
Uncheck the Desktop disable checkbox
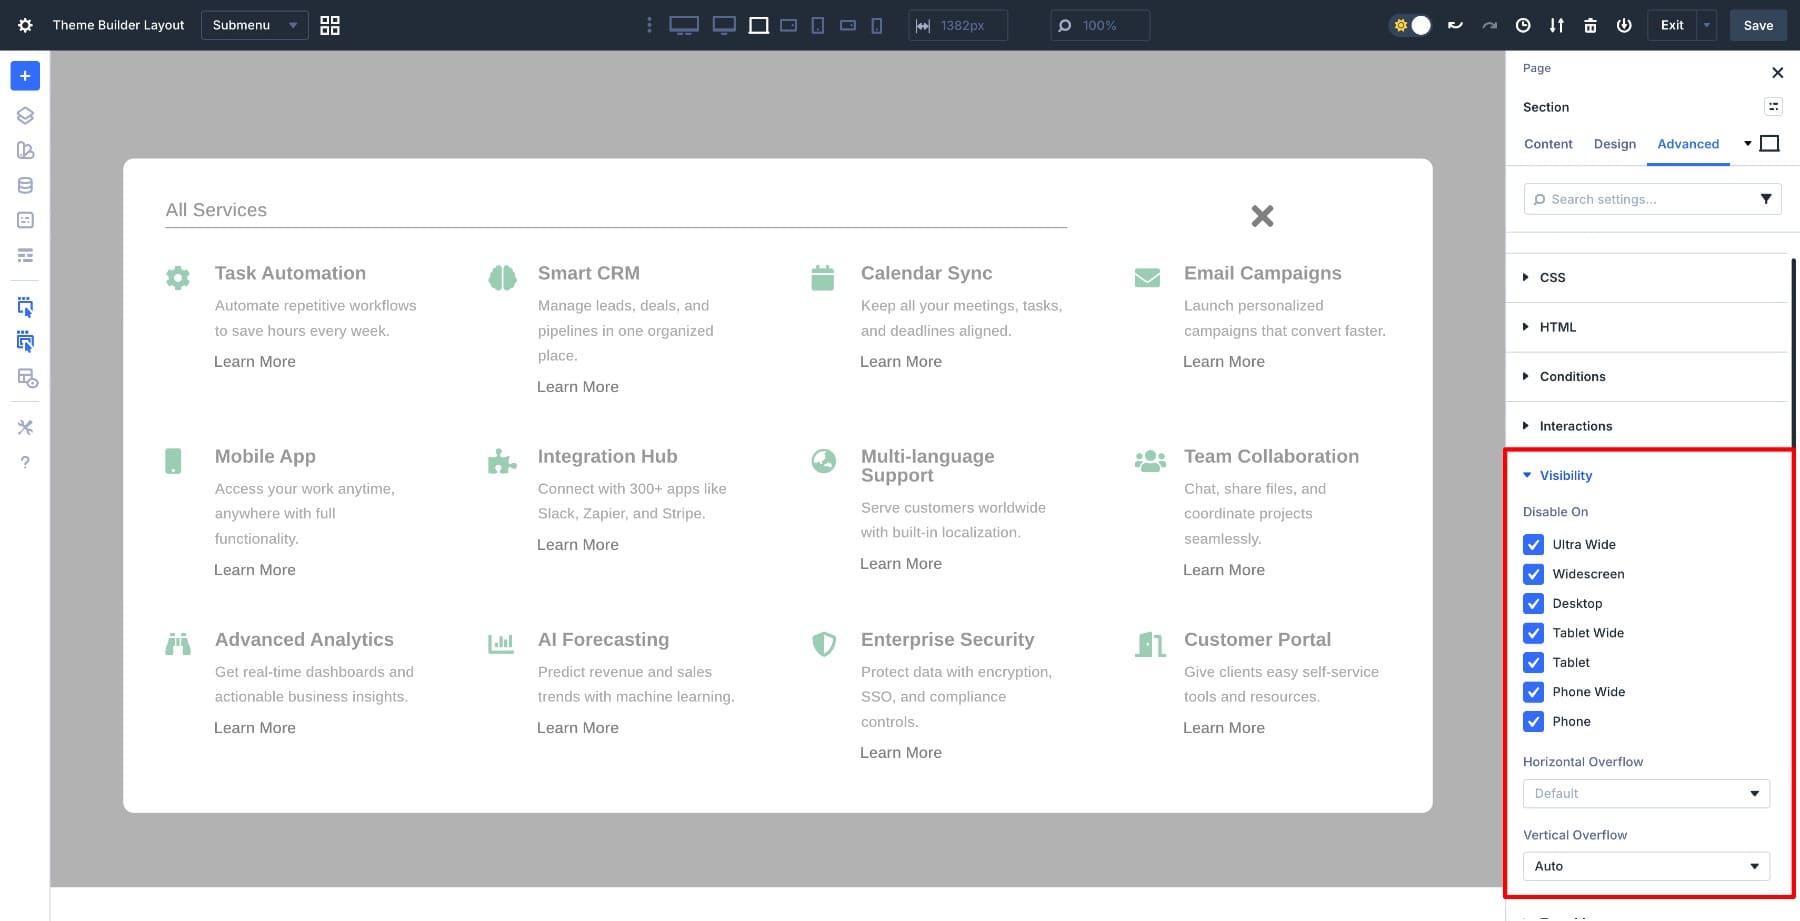click(x=1533, y=604)
